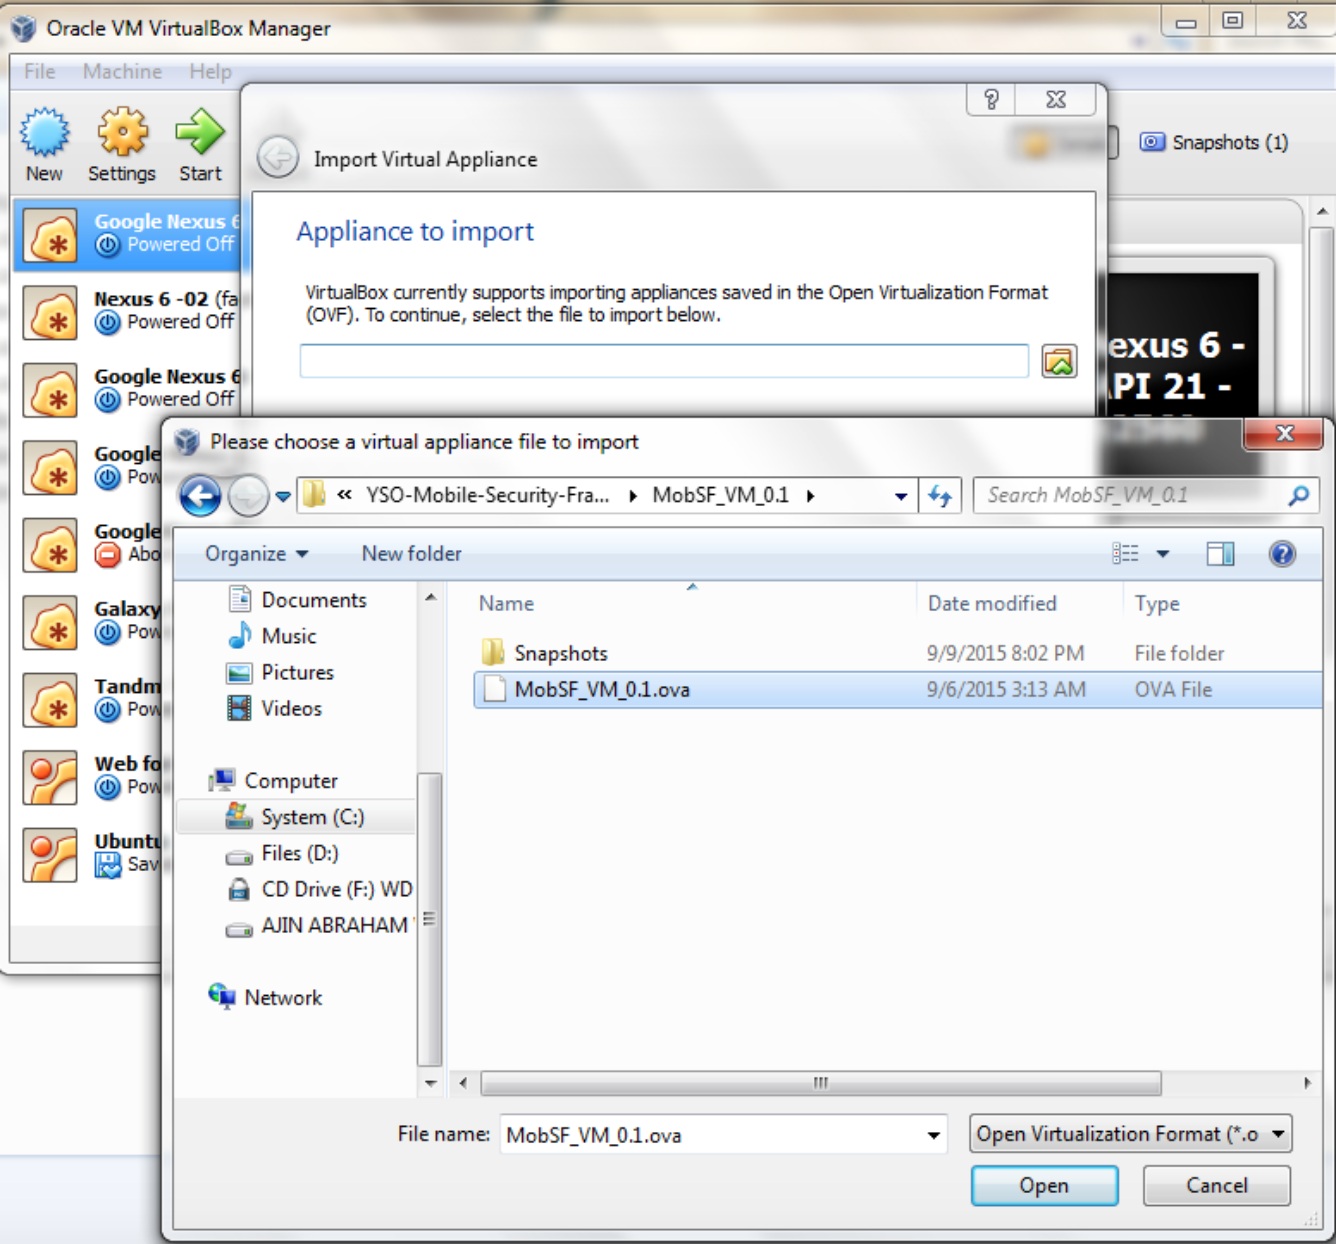Open the Machine menu
This screenshot has width=1336, height=1244.
[x=122, y=71]
